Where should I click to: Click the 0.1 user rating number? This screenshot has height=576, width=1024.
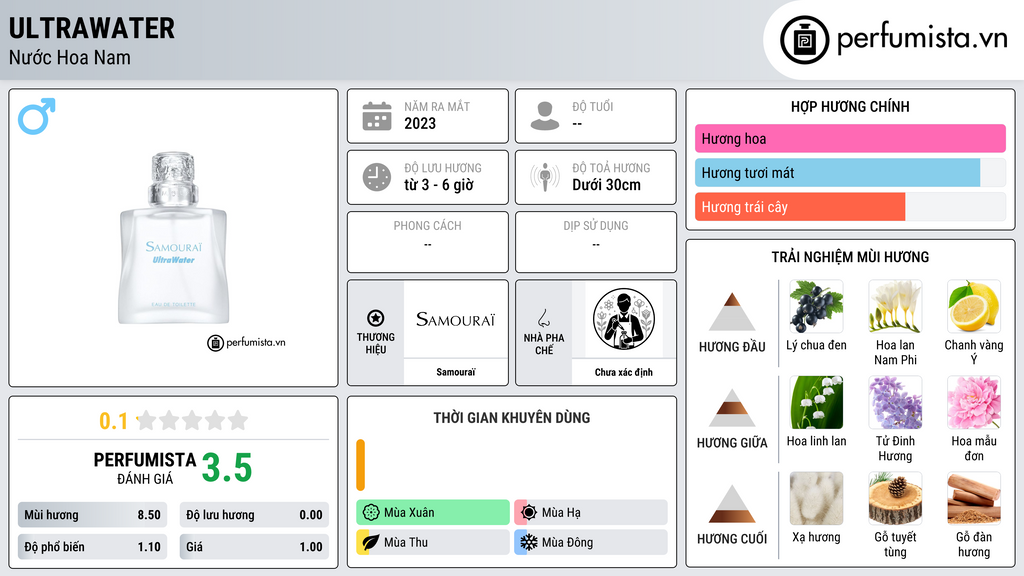pyautogui.click(x=114, y=421)
